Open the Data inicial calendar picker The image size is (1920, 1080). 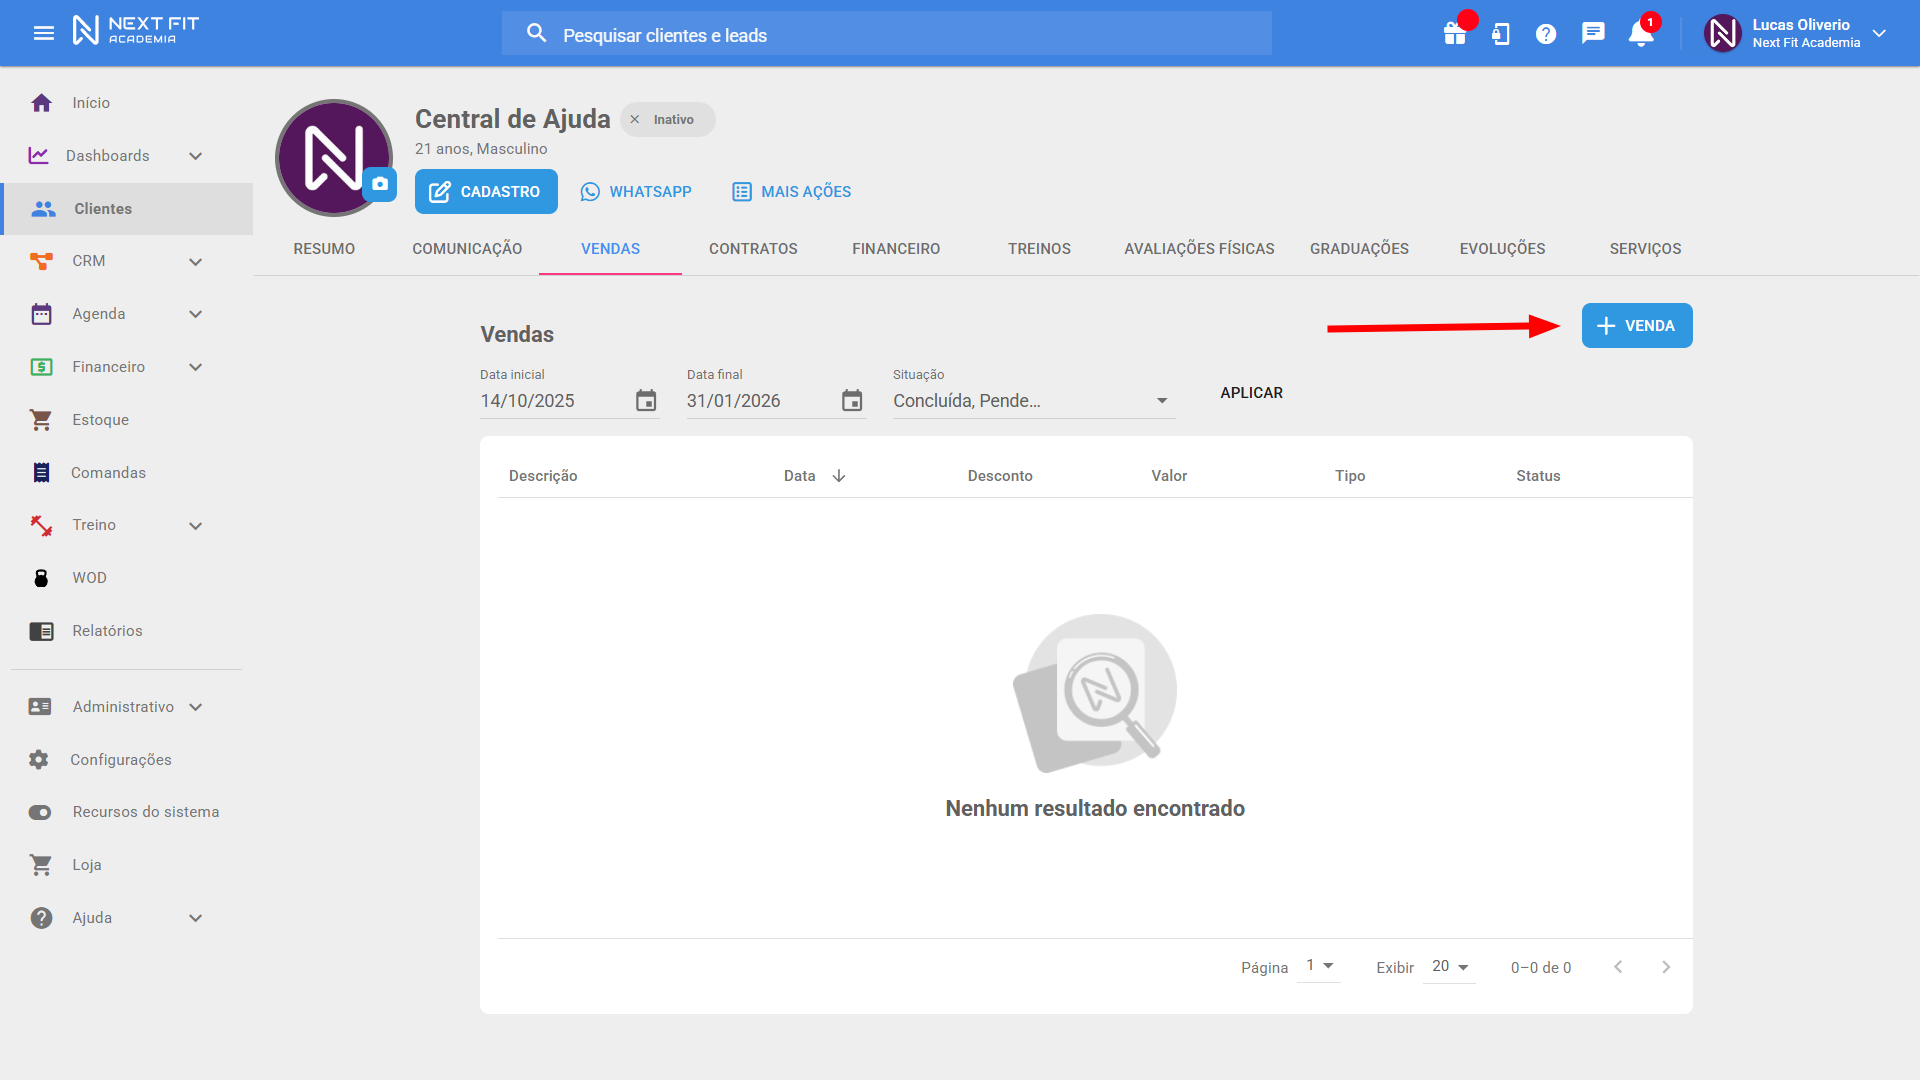[x=646, y=401]
